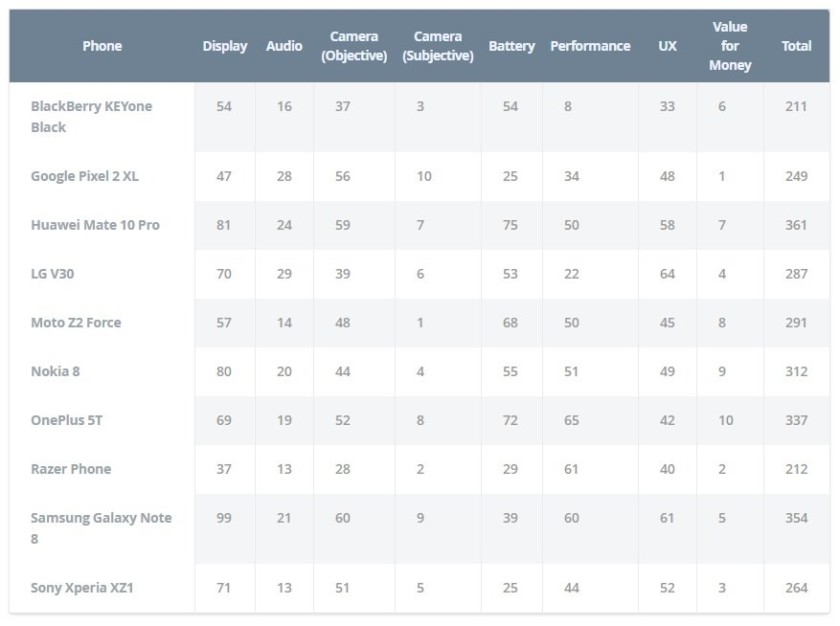Click the Battery column header
840x626 pixels.
tap(511, 46)
